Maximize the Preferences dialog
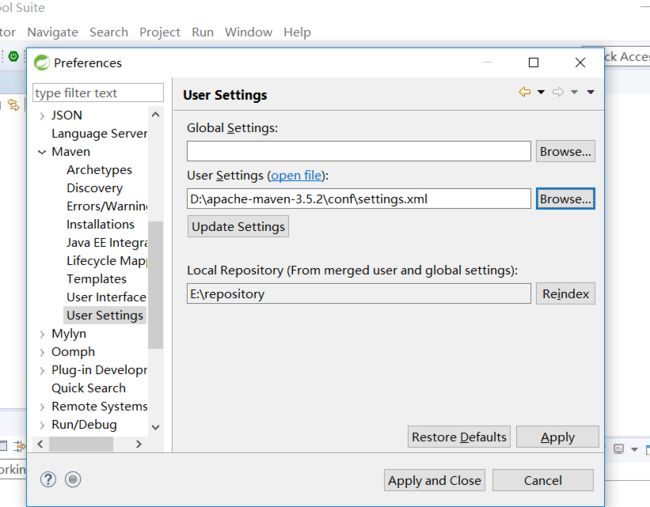 pos(534,63)
